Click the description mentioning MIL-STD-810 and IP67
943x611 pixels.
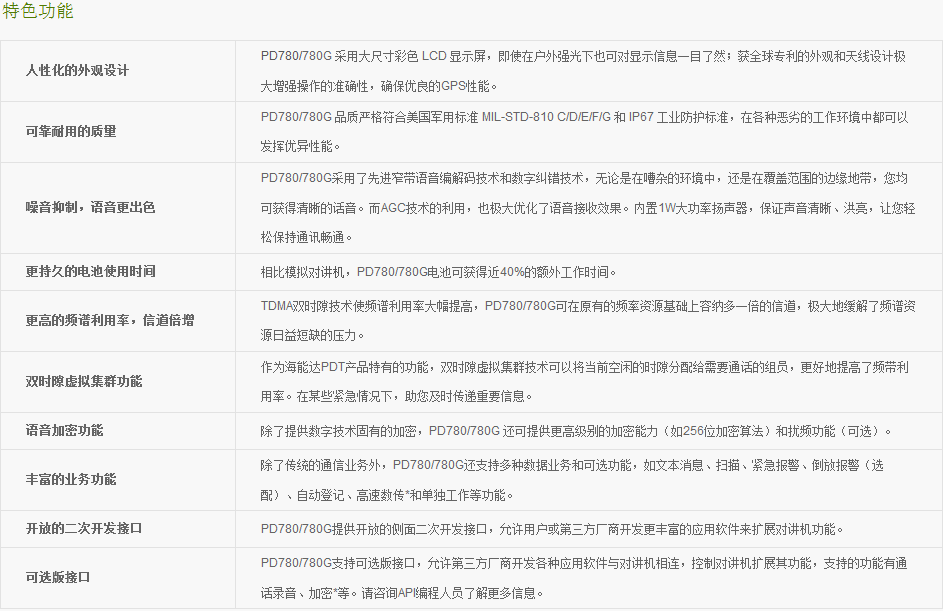(584, 132)
